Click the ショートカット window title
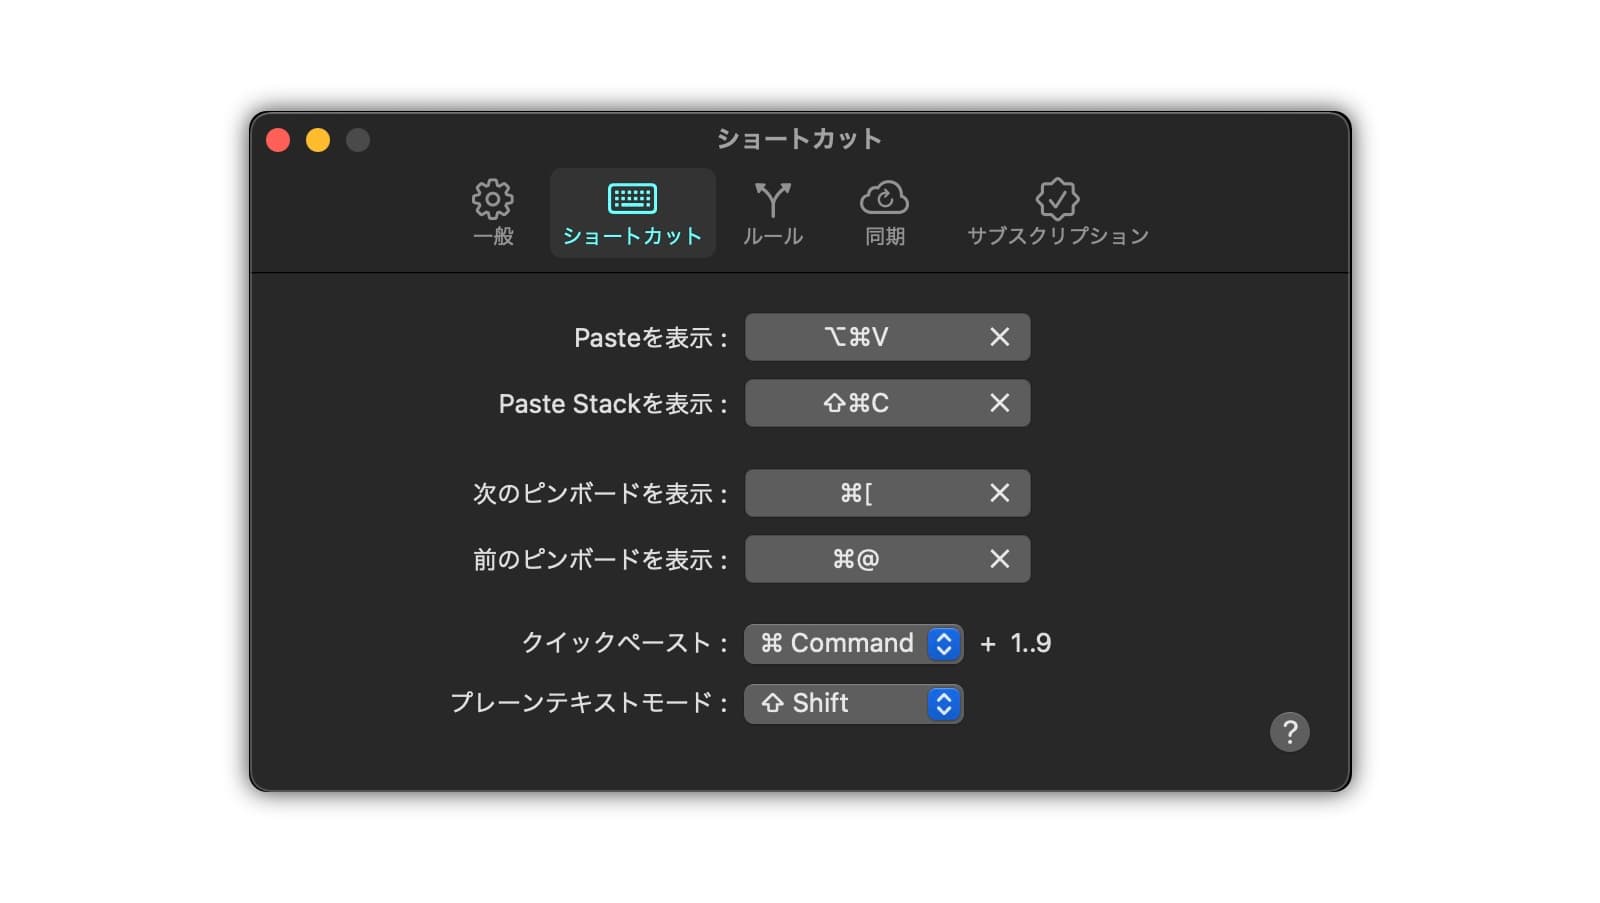 (799, 139)
